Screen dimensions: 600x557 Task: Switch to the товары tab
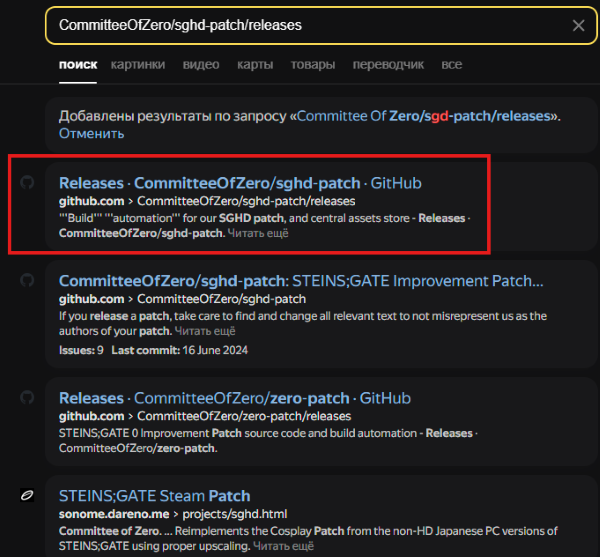pos(313,65)
